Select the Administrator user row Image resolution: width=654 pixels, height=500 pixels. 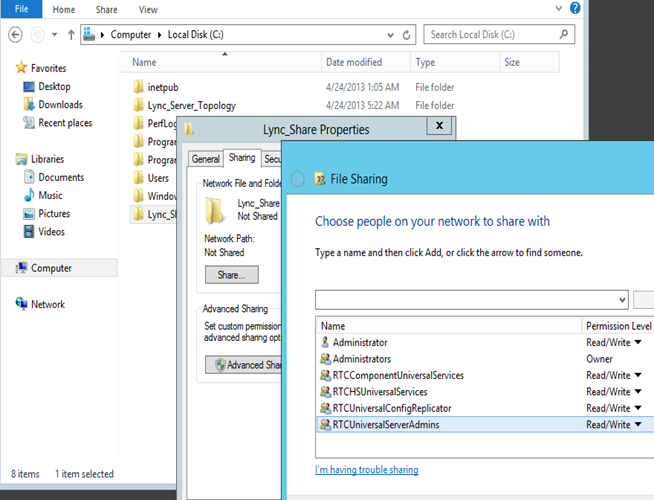coord(484,342)
